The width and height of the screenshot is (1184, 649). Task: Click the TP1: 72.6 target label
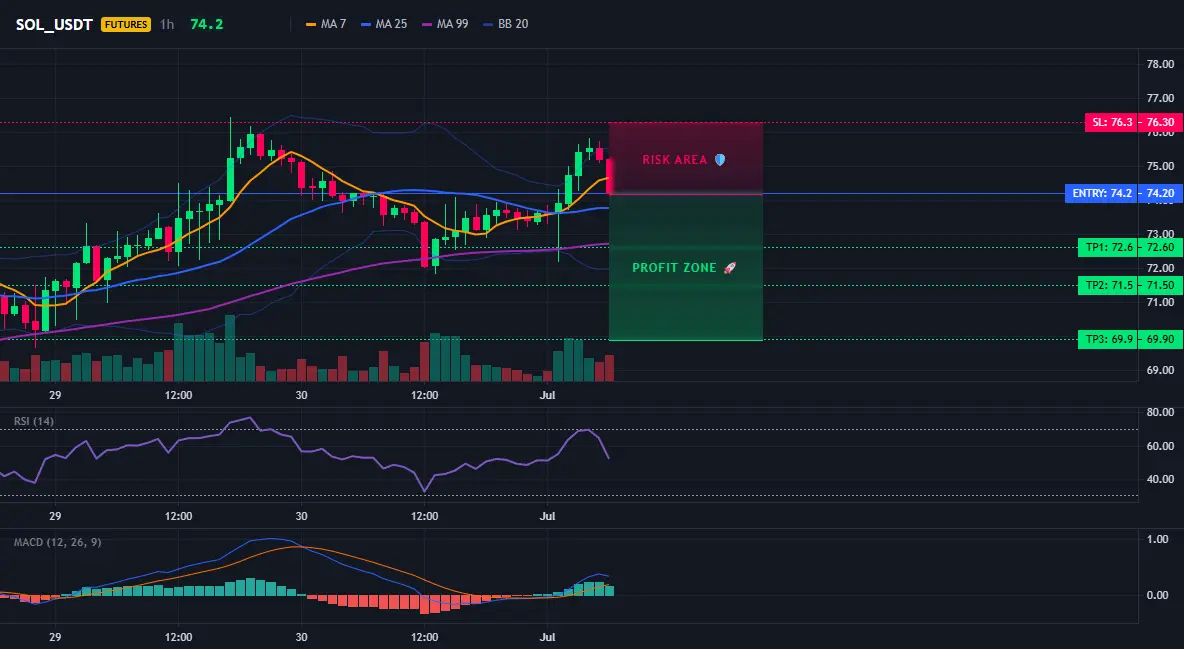click(1108, 247)
